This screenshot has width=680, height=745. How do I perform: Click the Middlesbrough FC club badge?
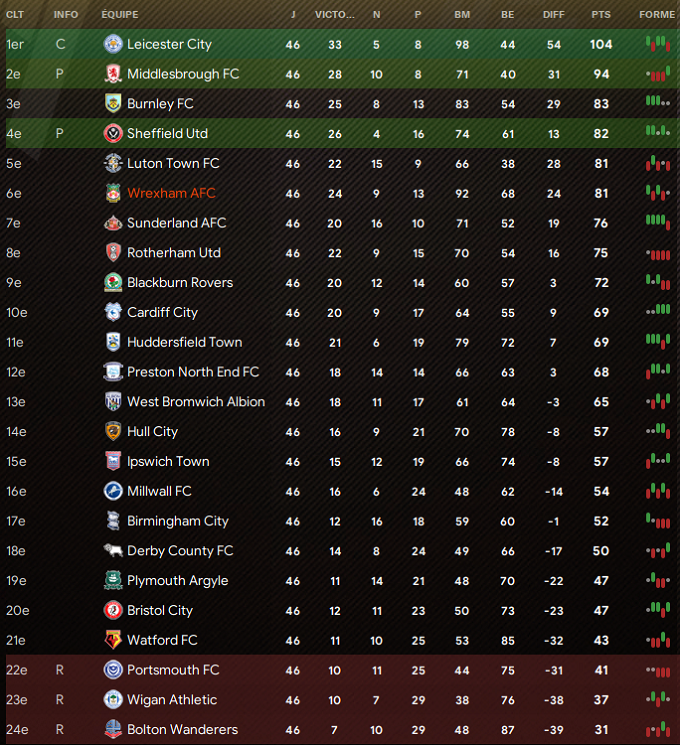click(x=113, y=74)
